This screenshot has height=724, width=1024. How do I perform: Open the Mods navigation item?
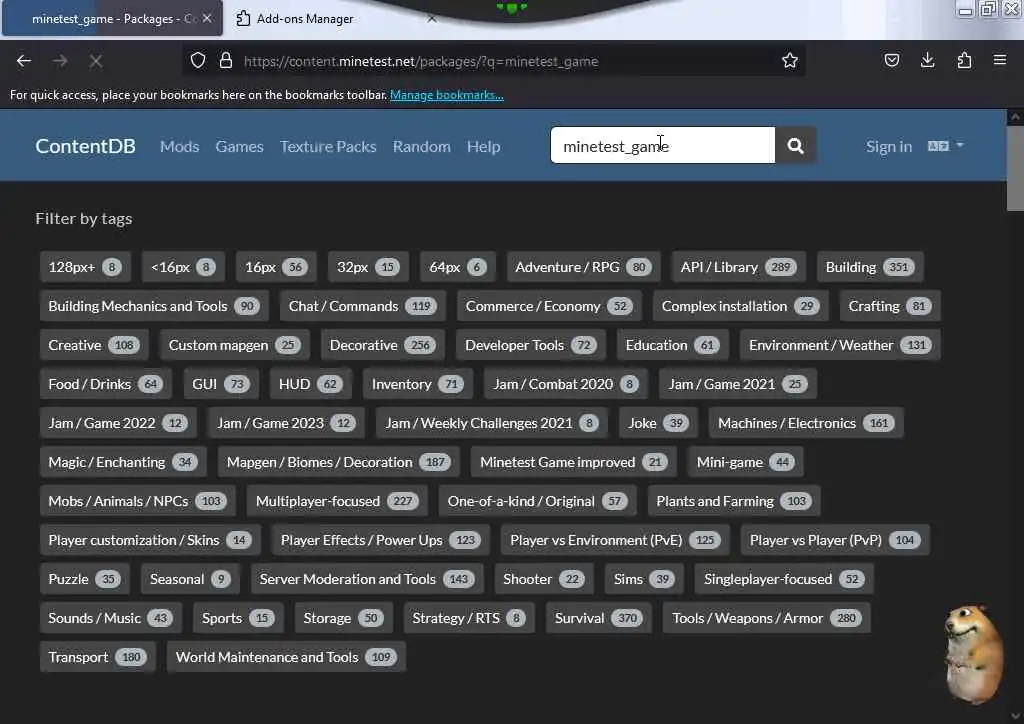click(180, 146)
